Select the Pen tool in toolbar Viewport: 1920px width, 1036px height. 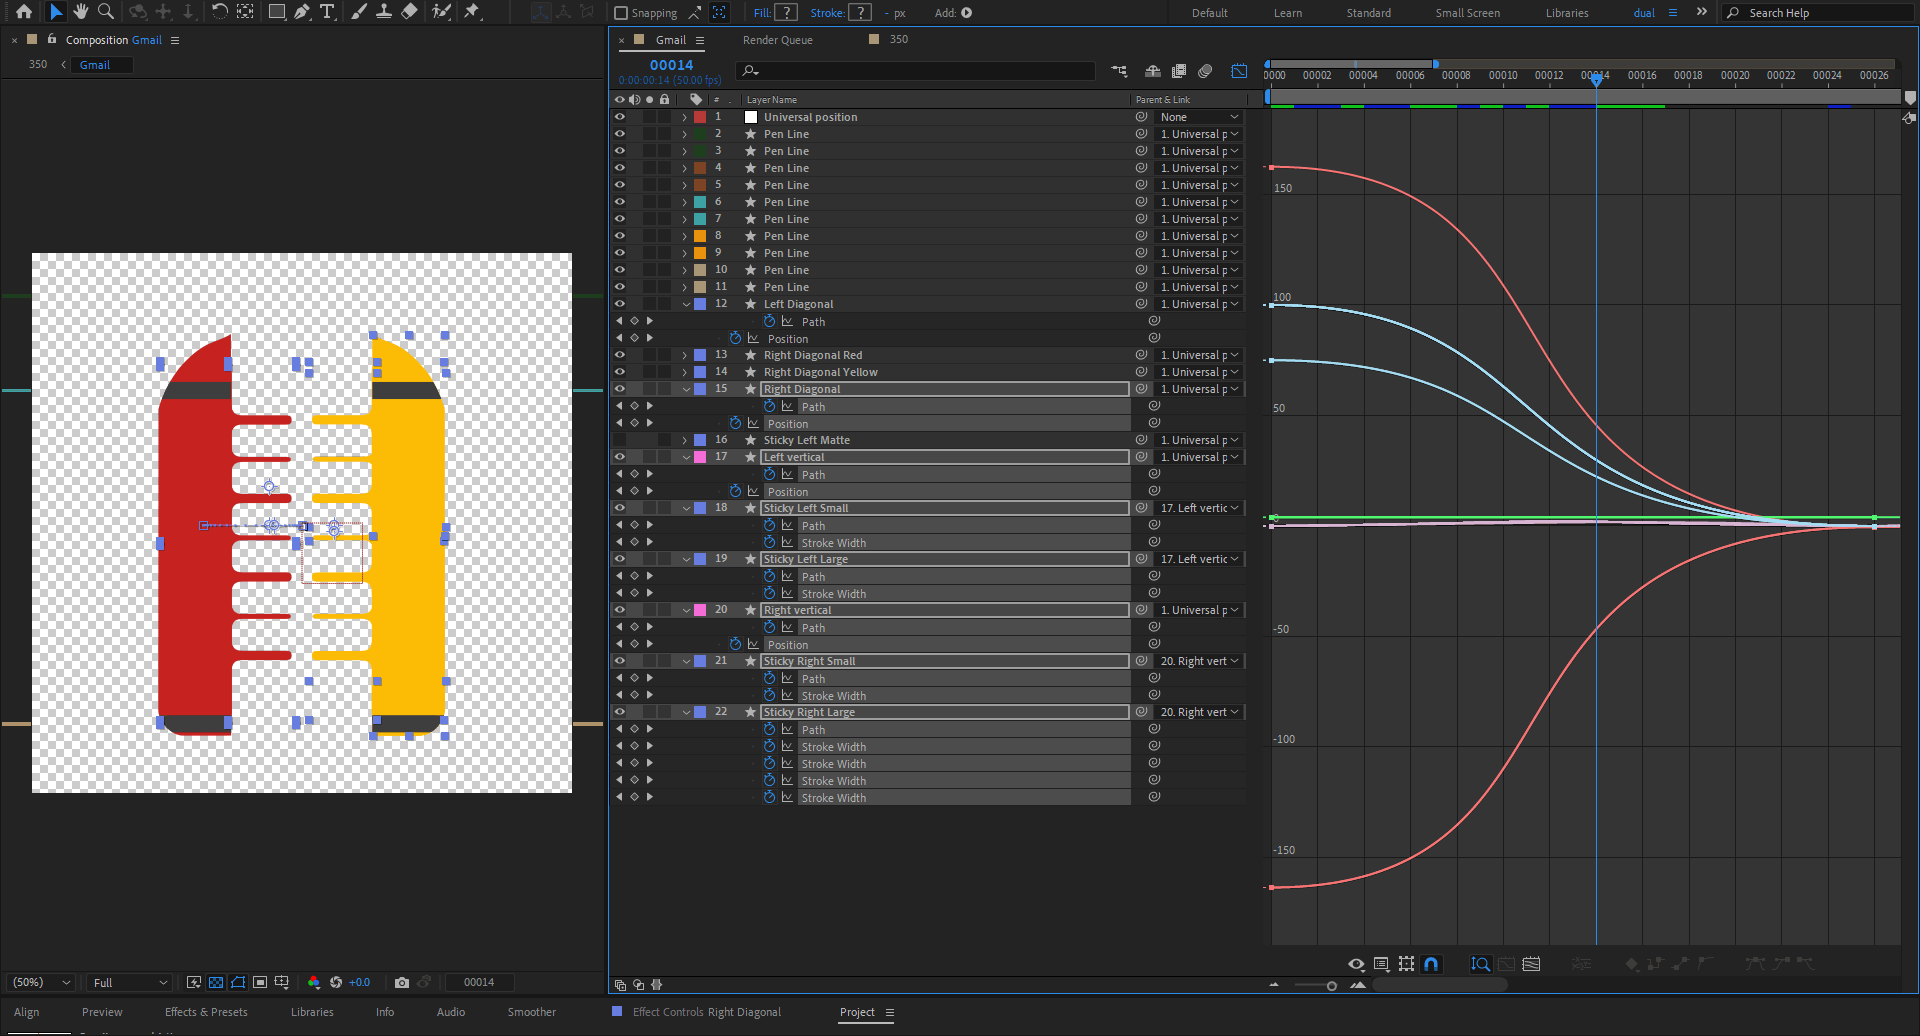[302, 12]
